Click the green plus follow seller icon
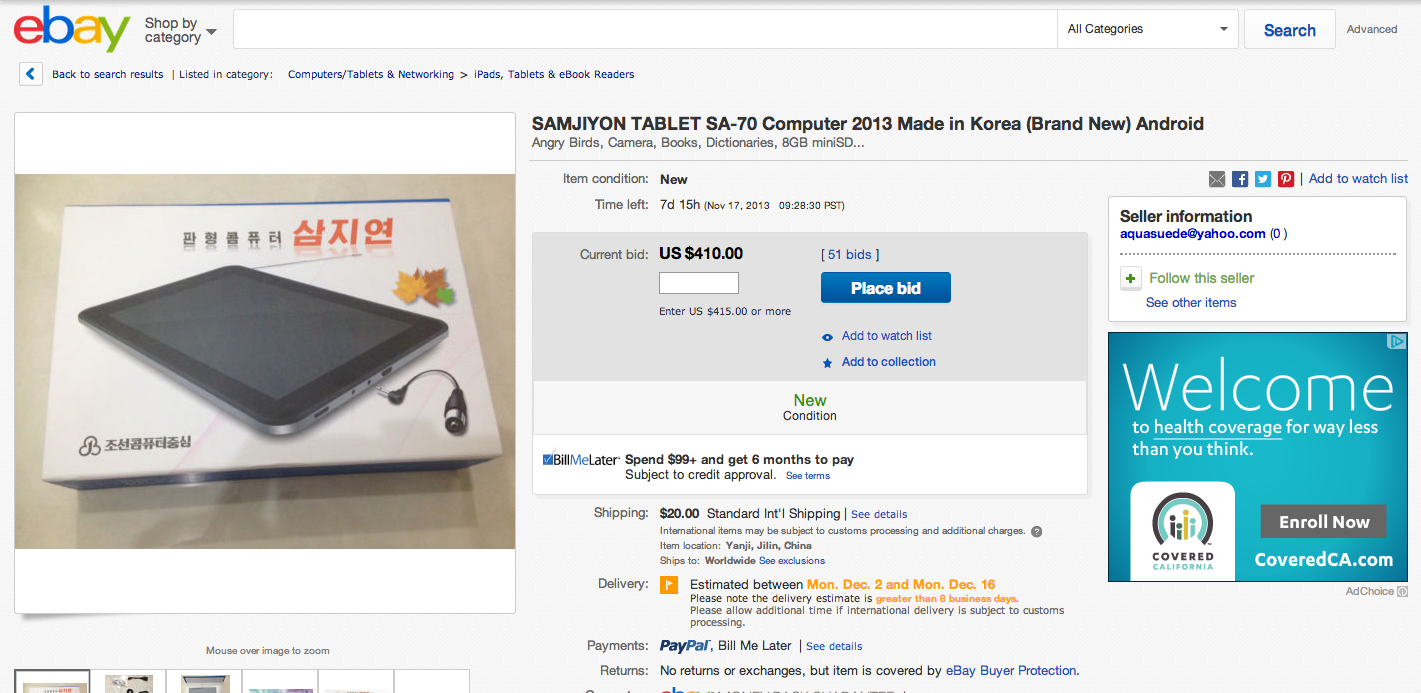 click(x=1131, y=279)
